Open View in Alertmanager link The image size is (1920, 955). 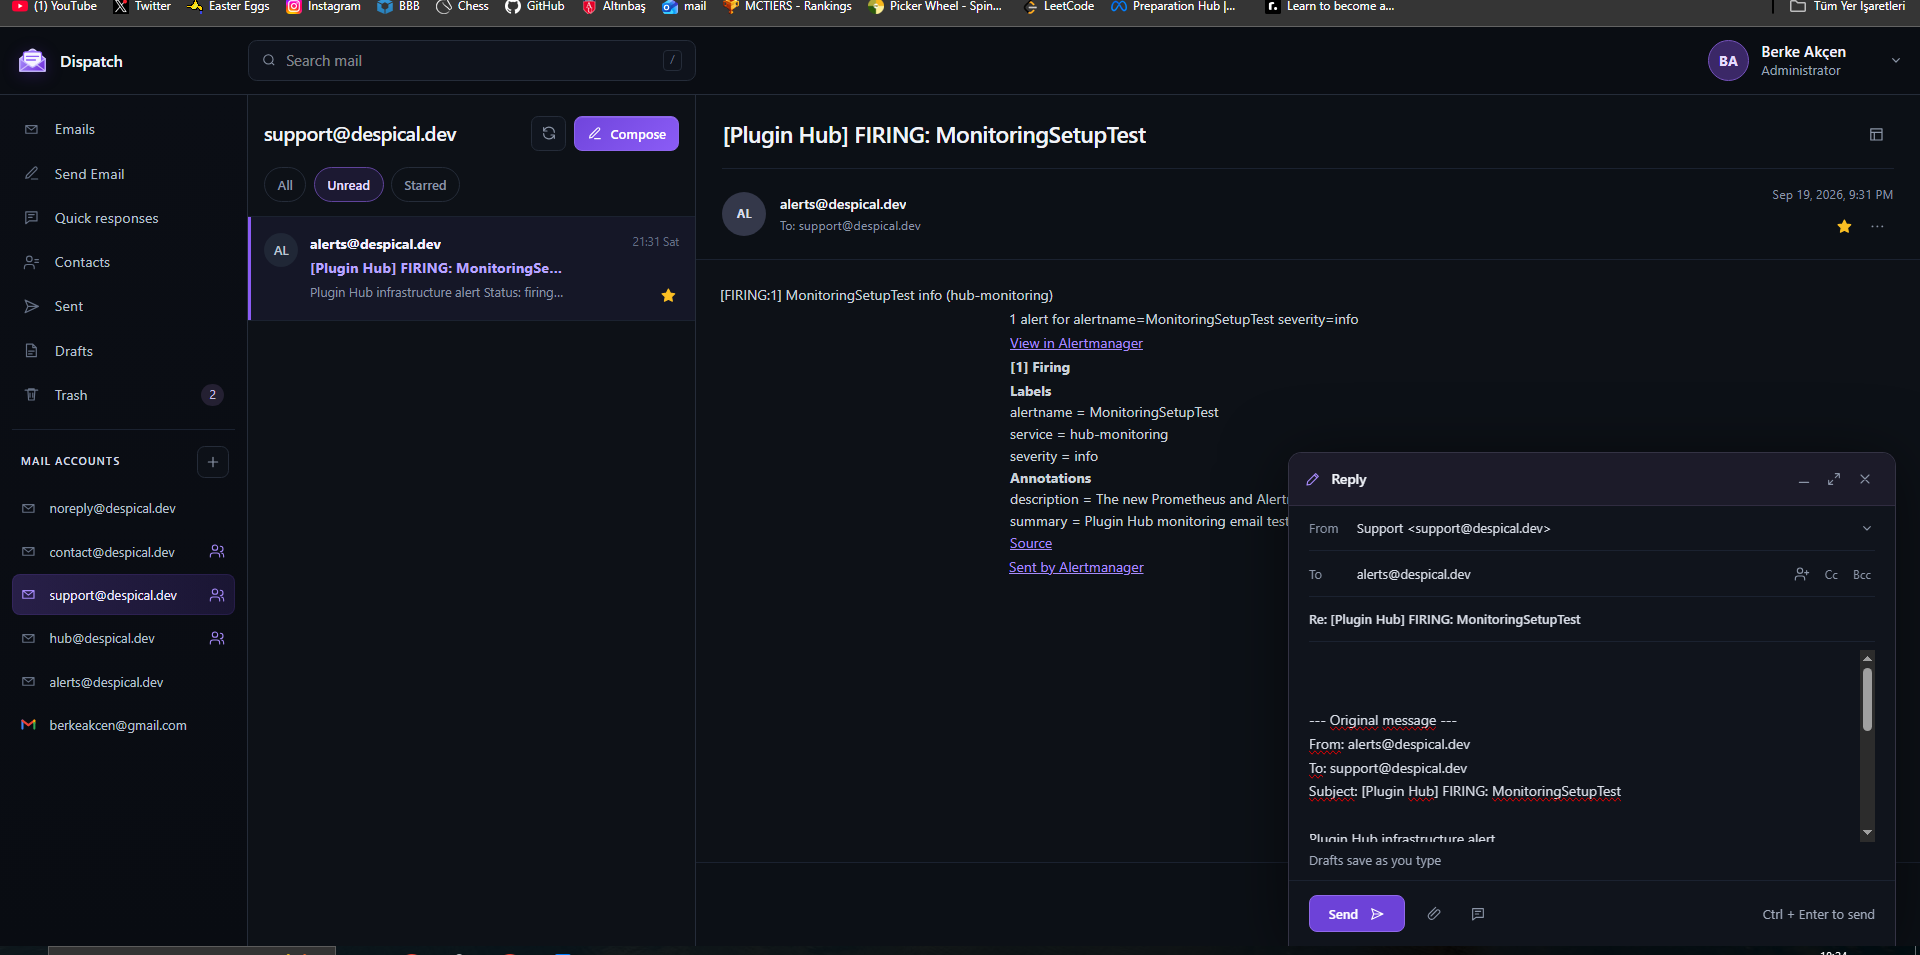coord(1076,343)
